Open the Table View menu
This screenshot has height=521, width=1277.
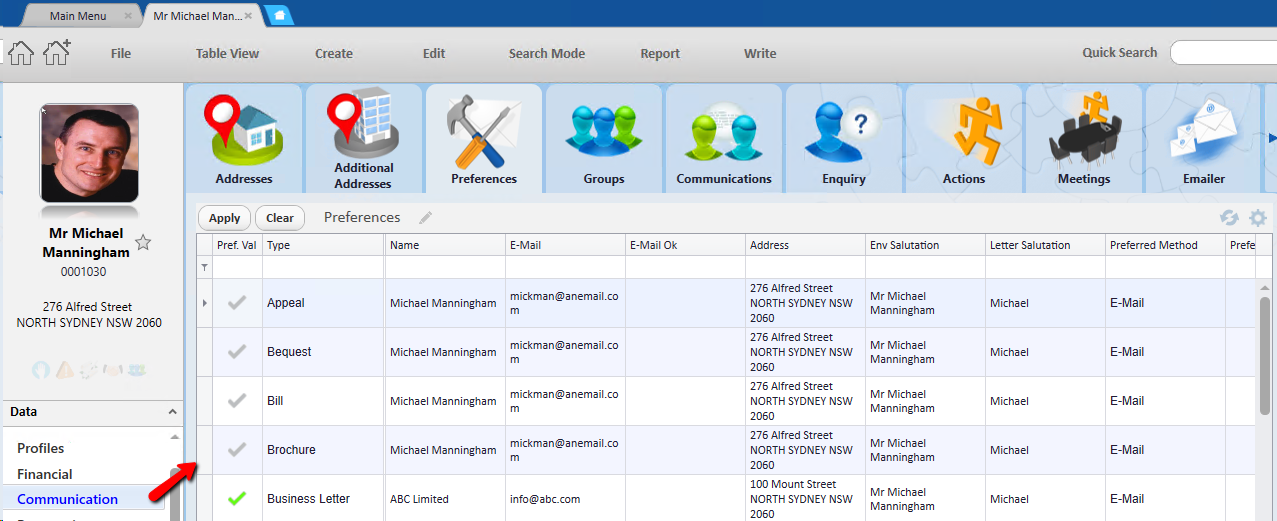pos(227,54)
